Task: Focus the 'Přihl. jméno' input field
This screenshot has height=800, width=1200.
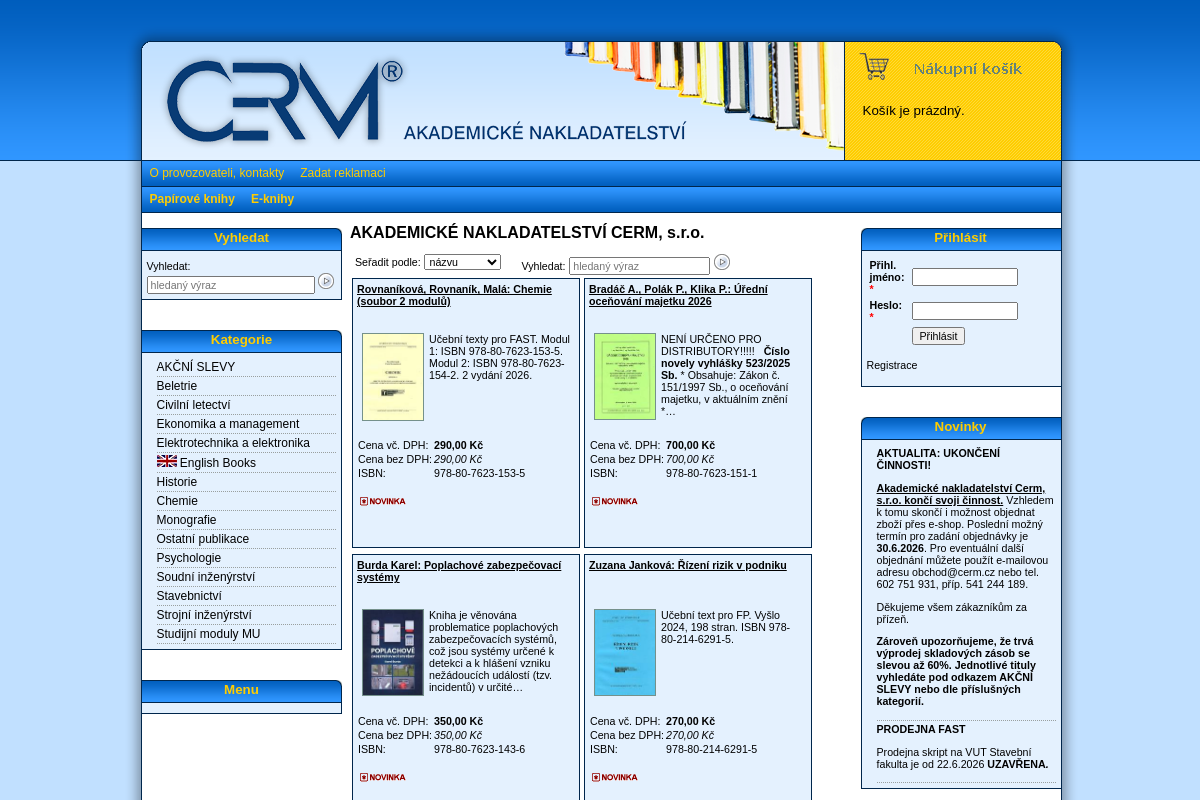Action: [x=965, y=277]
